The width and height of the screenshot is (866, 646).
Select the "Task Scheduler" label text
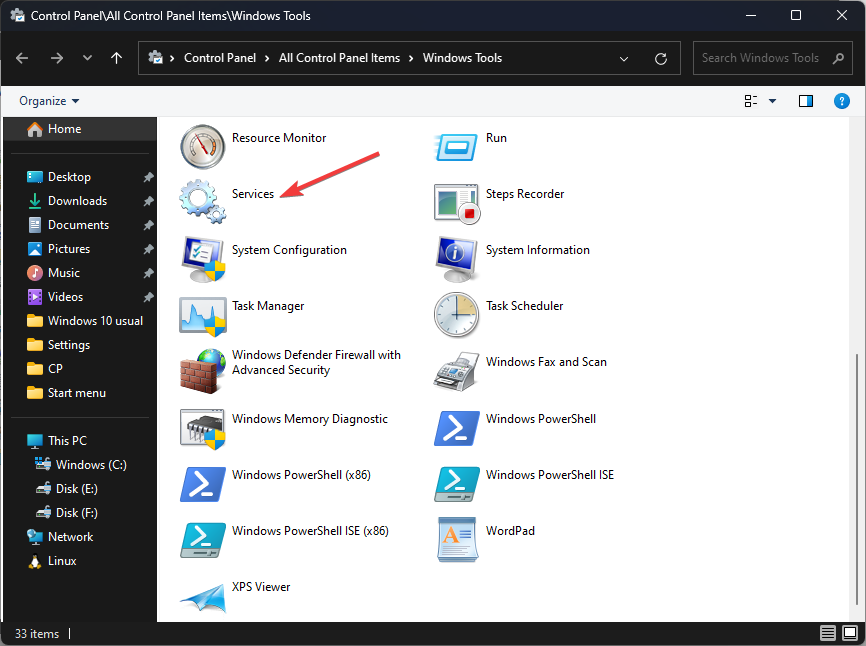[525, 306]
